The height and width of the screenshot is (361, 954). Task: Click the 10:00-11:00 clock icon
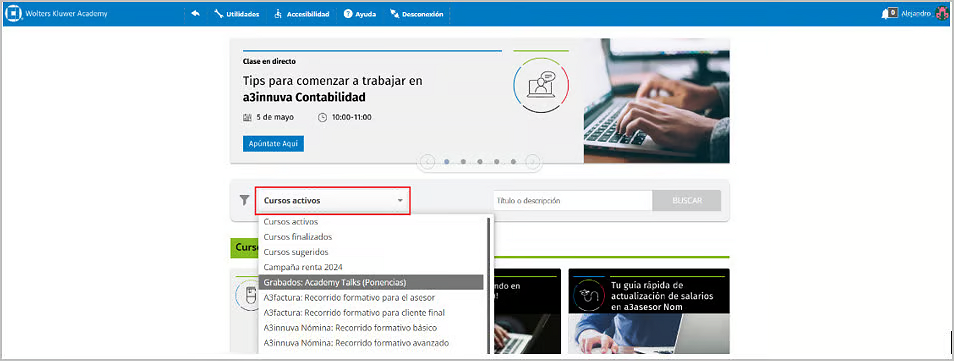point(322,117)
